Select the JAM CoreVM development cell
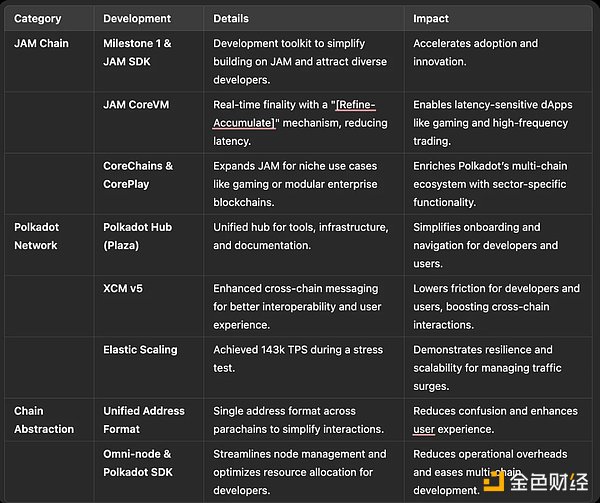 (x=139, y=105)
